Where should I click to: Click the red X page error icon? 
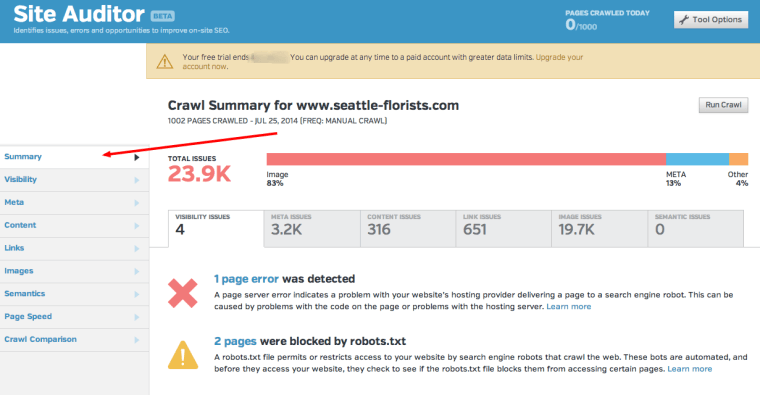point(183,293)
